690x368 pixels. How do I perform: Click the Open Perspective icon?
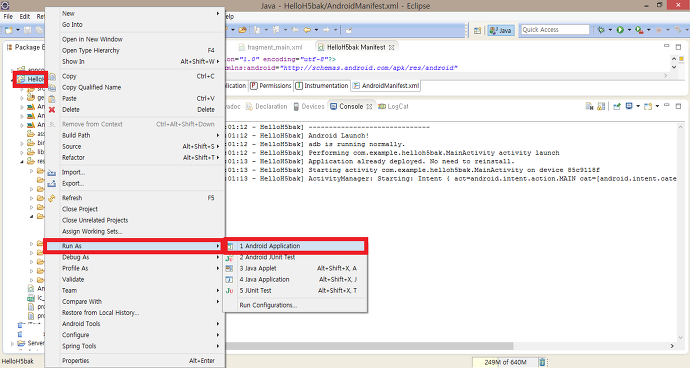click(478, 30)
